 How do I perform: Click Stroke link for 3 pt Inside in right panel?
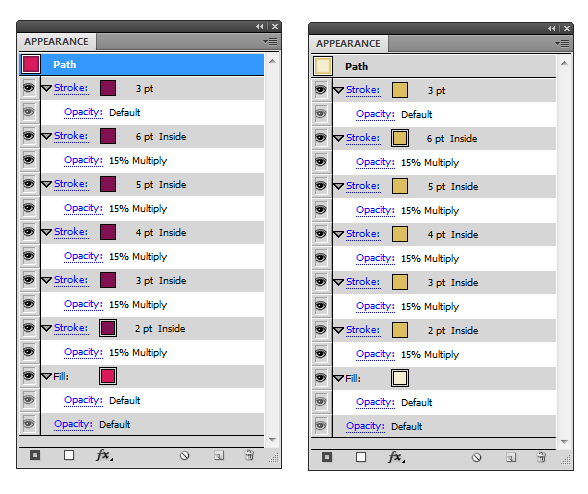363,282
